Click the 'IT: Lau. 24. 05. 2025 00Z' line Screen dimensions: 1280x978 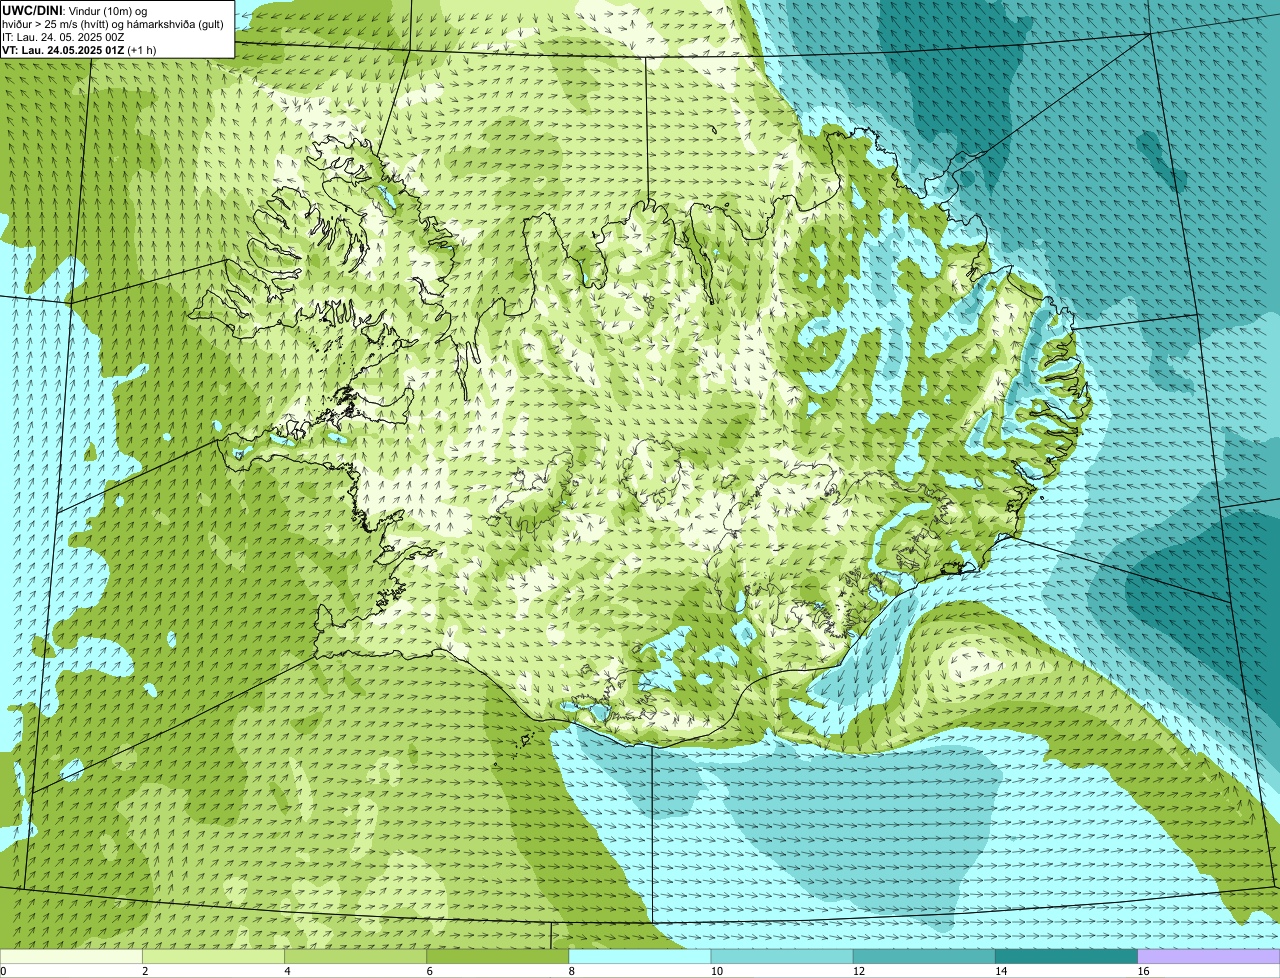click(x=63, y=37)
